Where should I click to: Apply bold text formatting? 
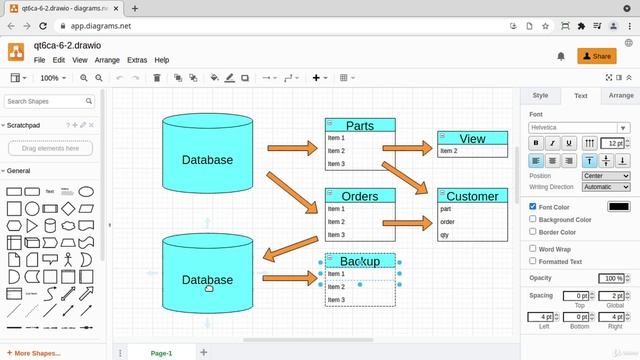click(x=536, y=143)
